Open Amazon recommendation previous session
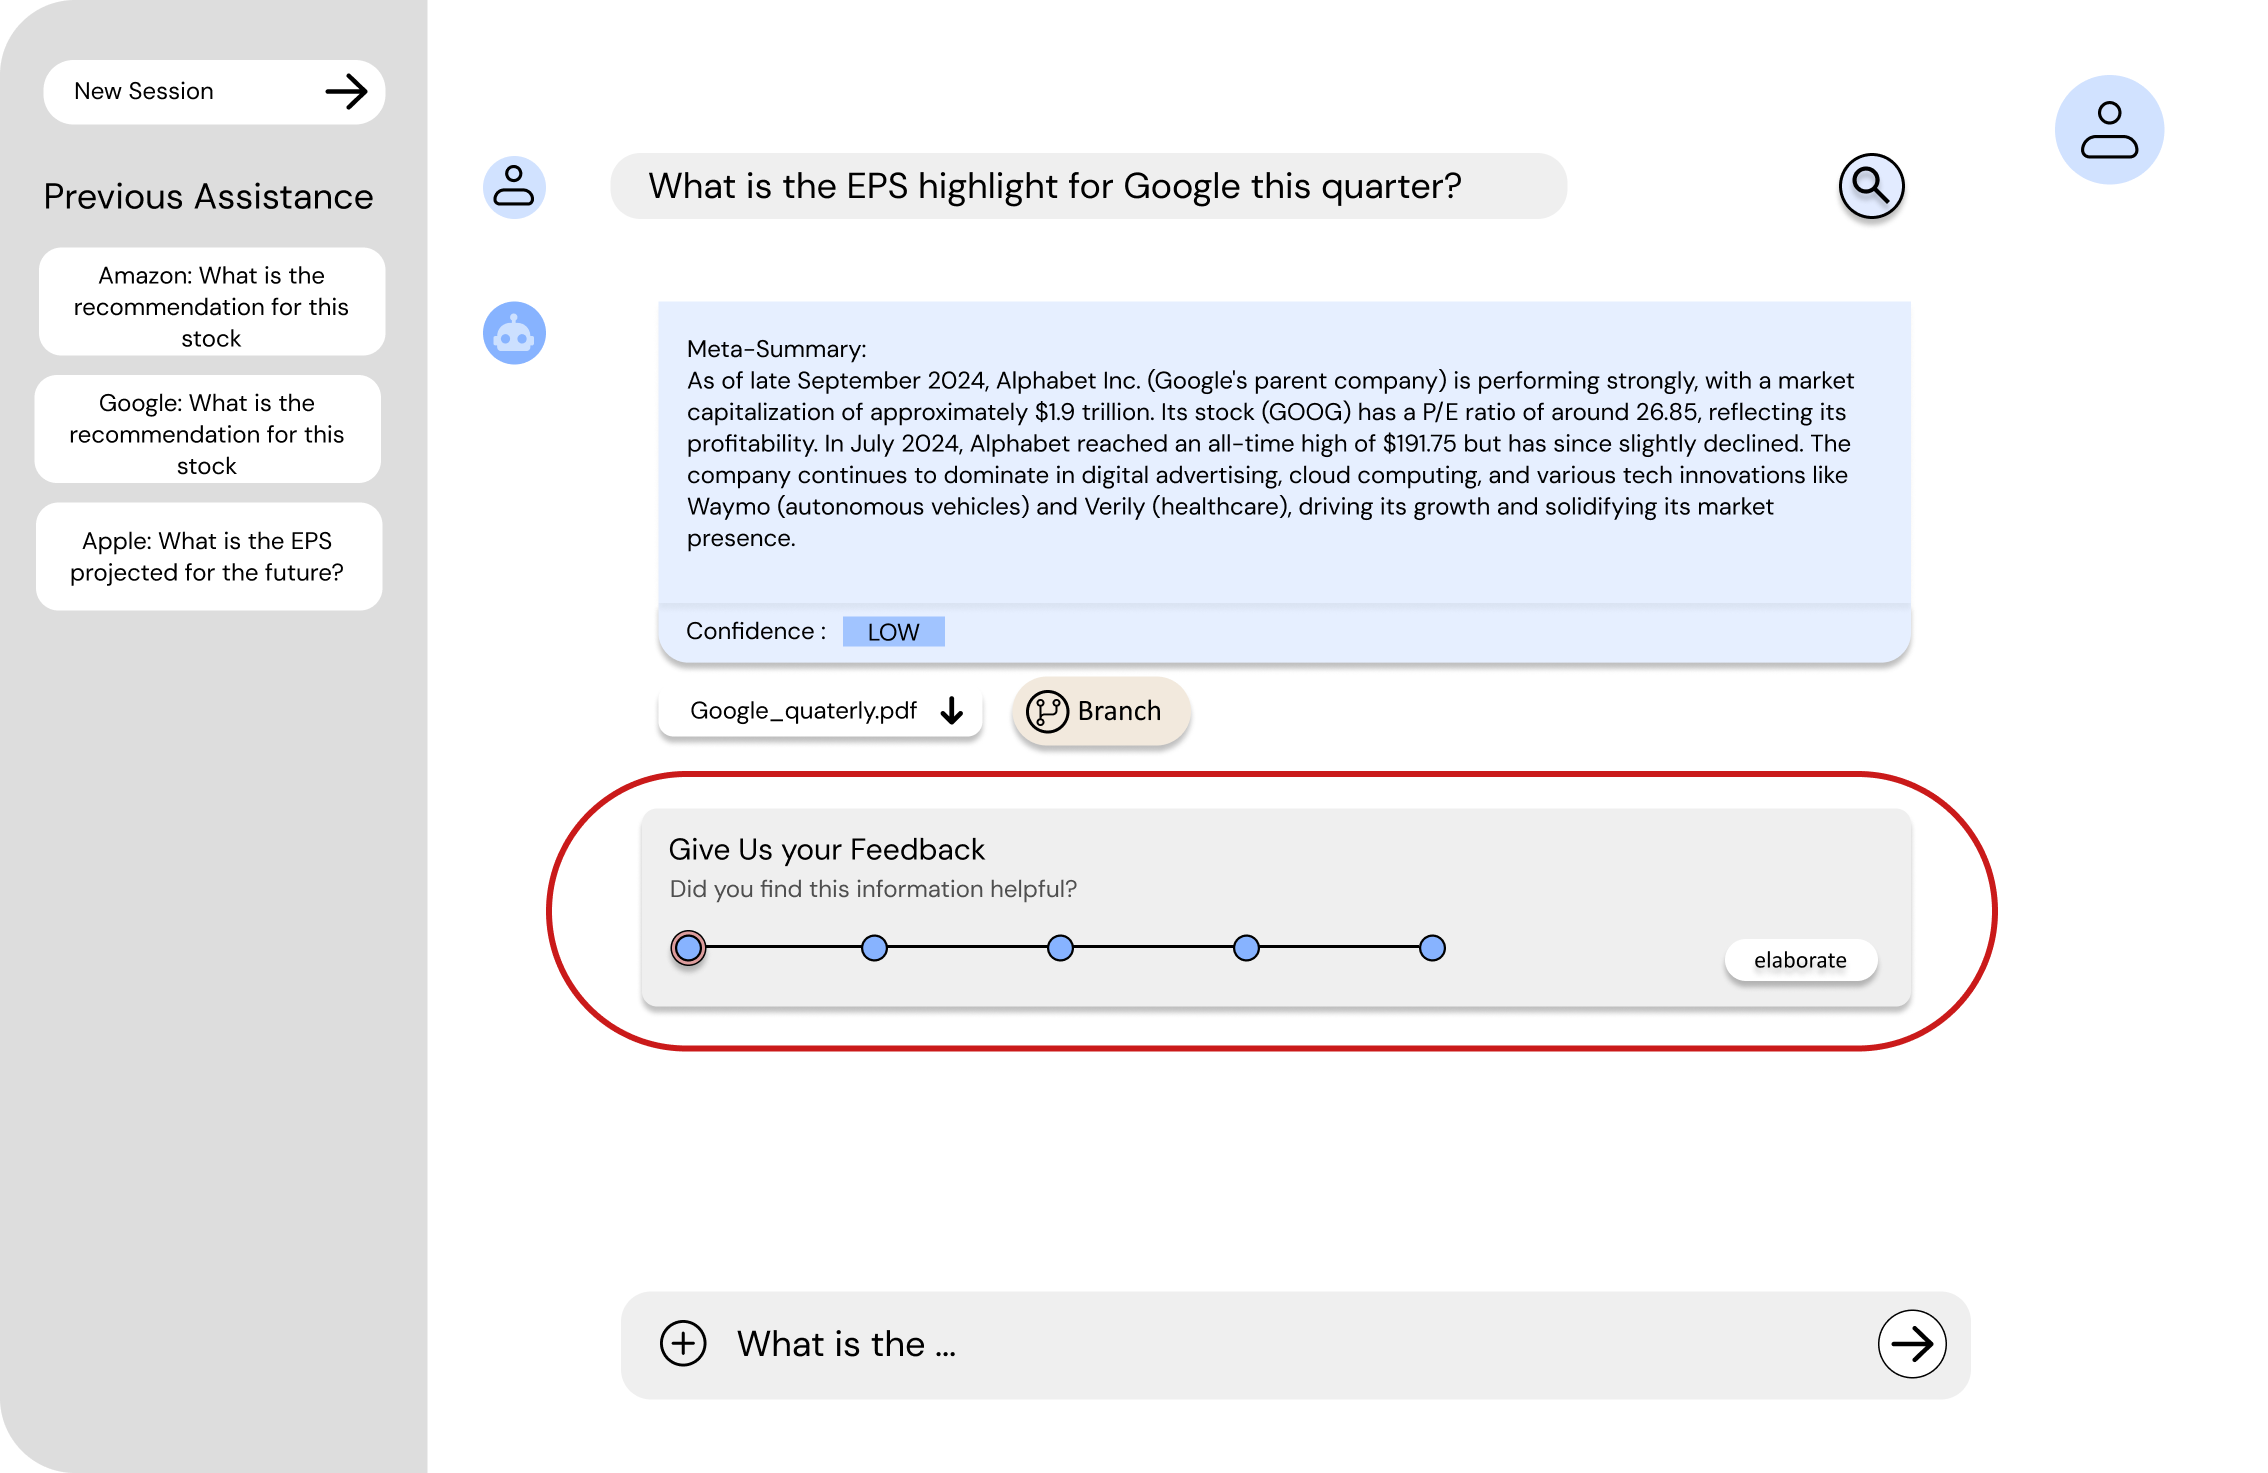The height and width of the screenshot is (1473, 2268). click(212, 302)
